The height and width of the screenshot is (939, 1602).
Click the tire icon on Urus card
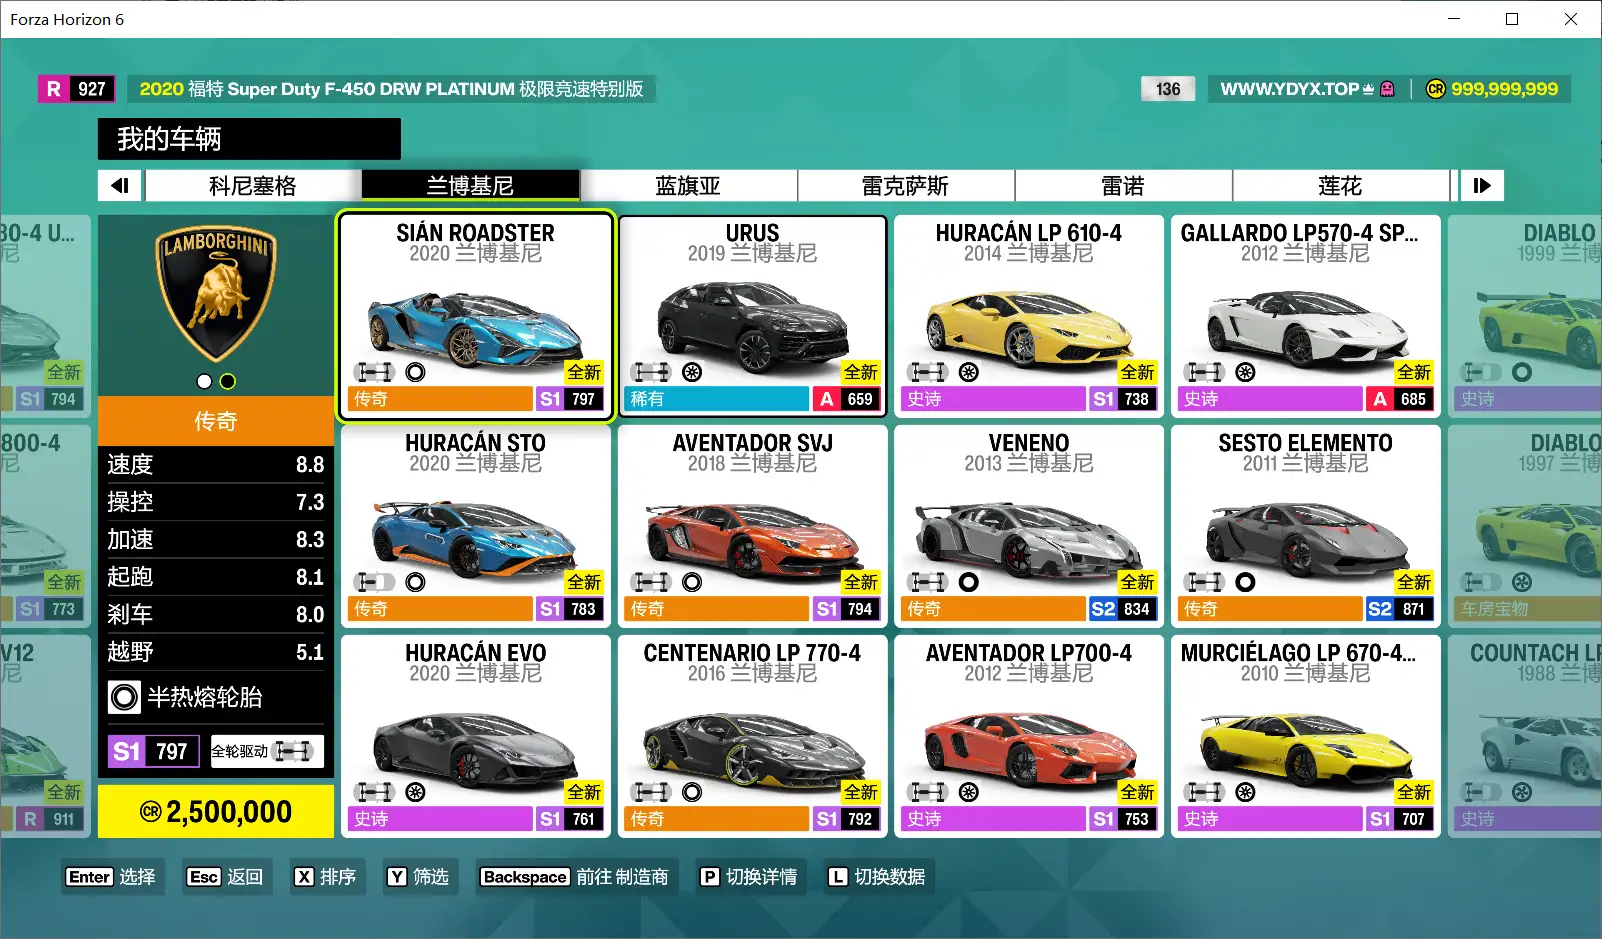click(x=692, y=372)
